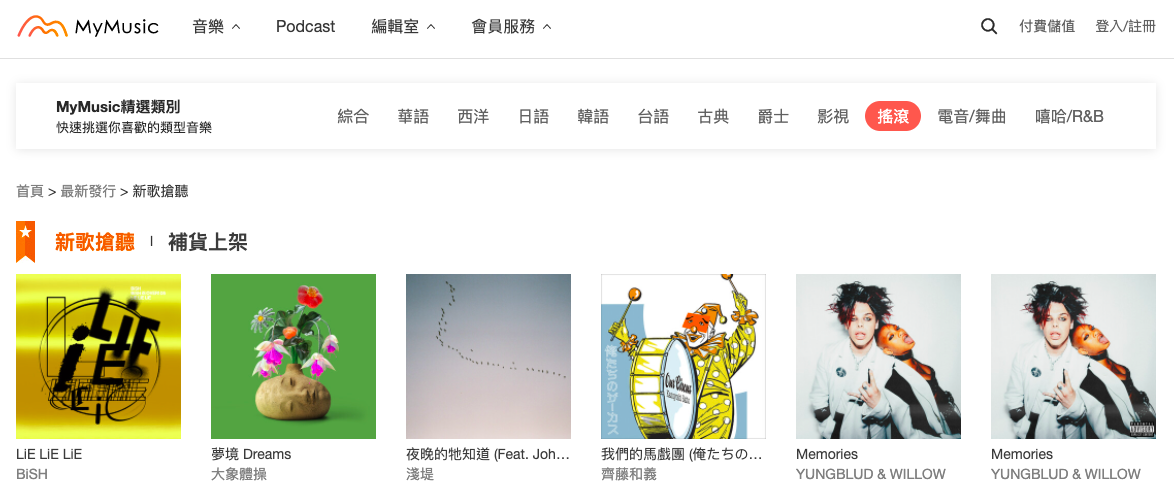The height and width of the screenshot is (495, 1174).
Task: Open the 夢境 Dreams album cover
Action: click(294, 356)
